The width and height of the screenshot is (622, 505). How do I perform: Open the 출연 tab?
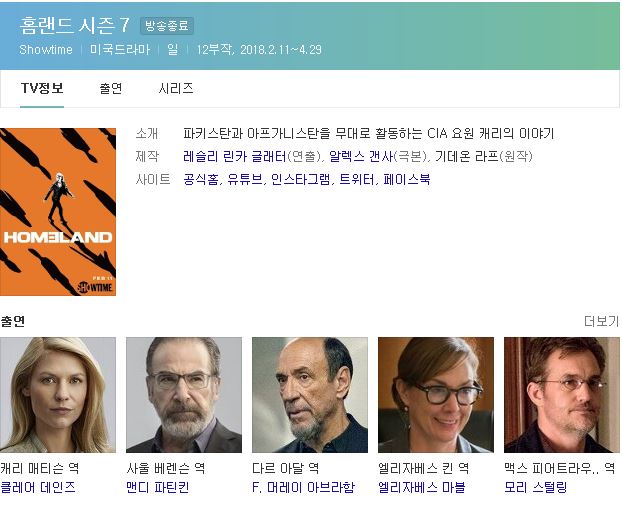tap(111, 88)
